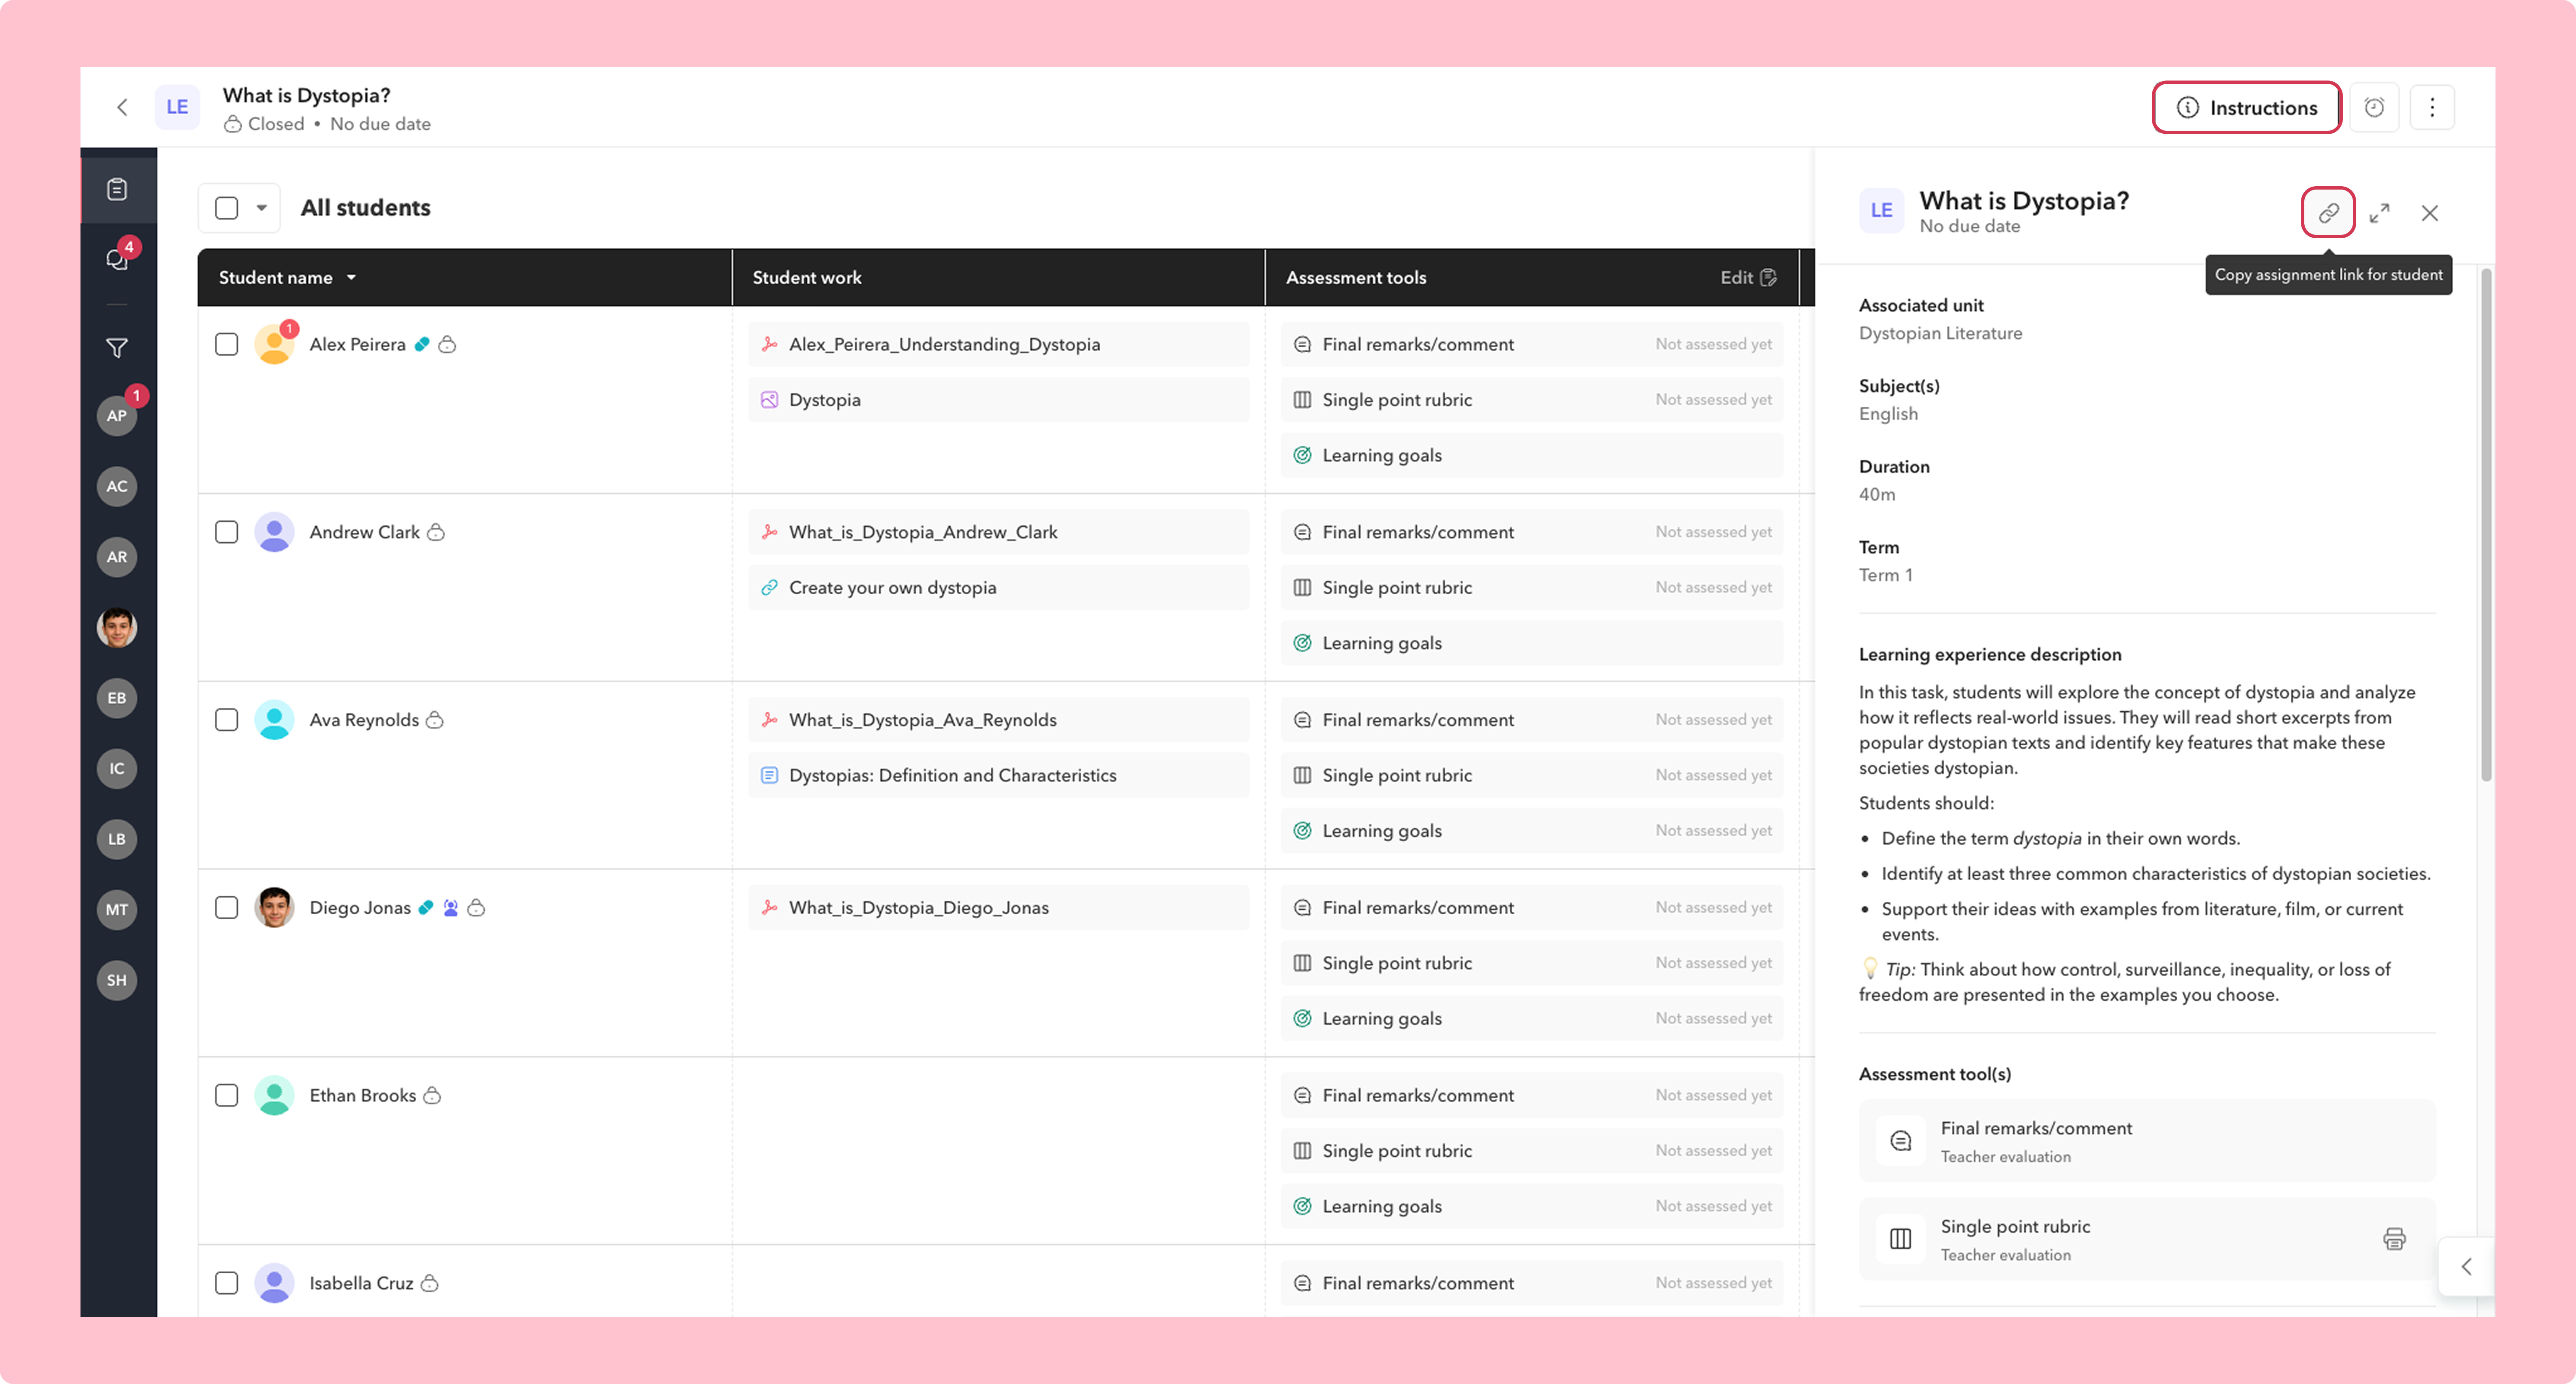Open Isabella Cruz's Final remarks/comment

coord(1532,1283)
